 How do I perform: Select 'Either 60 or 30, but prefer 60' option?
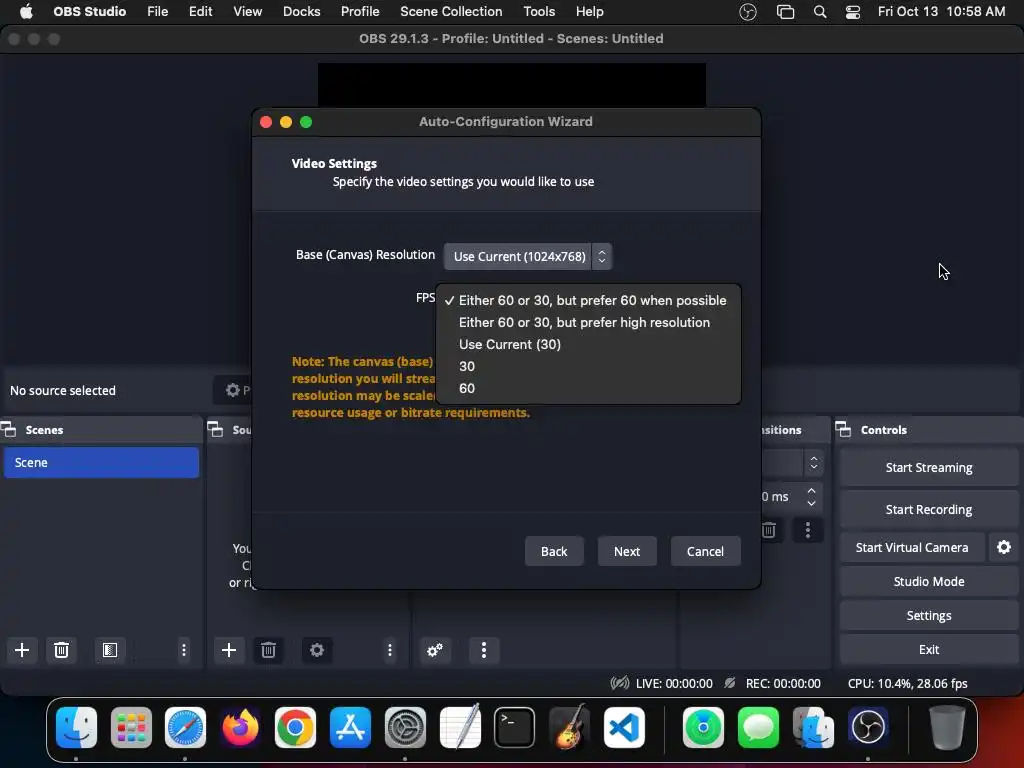click(588, 300)
